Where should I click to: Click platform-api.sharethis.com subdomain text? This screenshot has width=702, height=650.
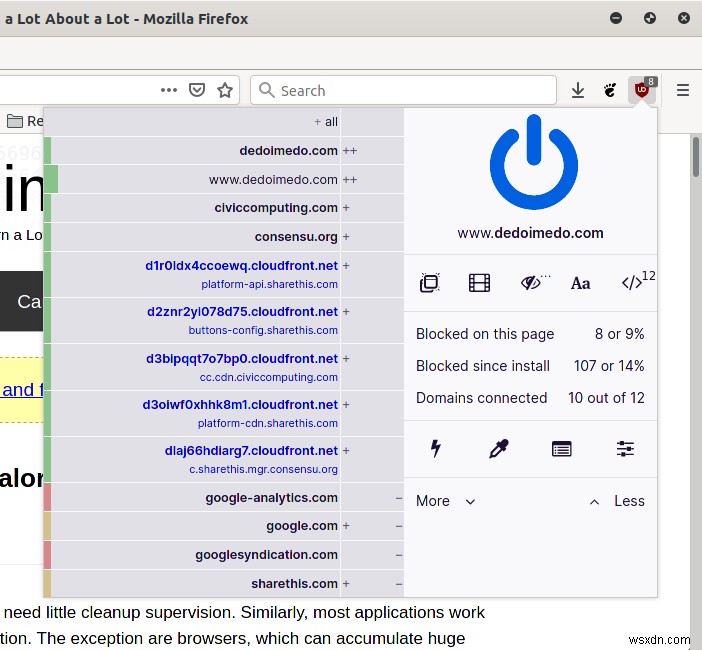point(270,284)
